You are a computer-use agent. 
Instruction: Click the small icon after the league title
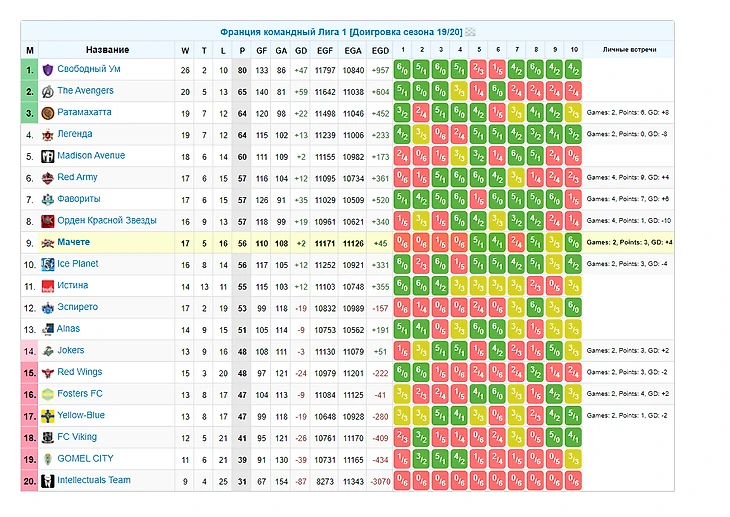[469, 32]
